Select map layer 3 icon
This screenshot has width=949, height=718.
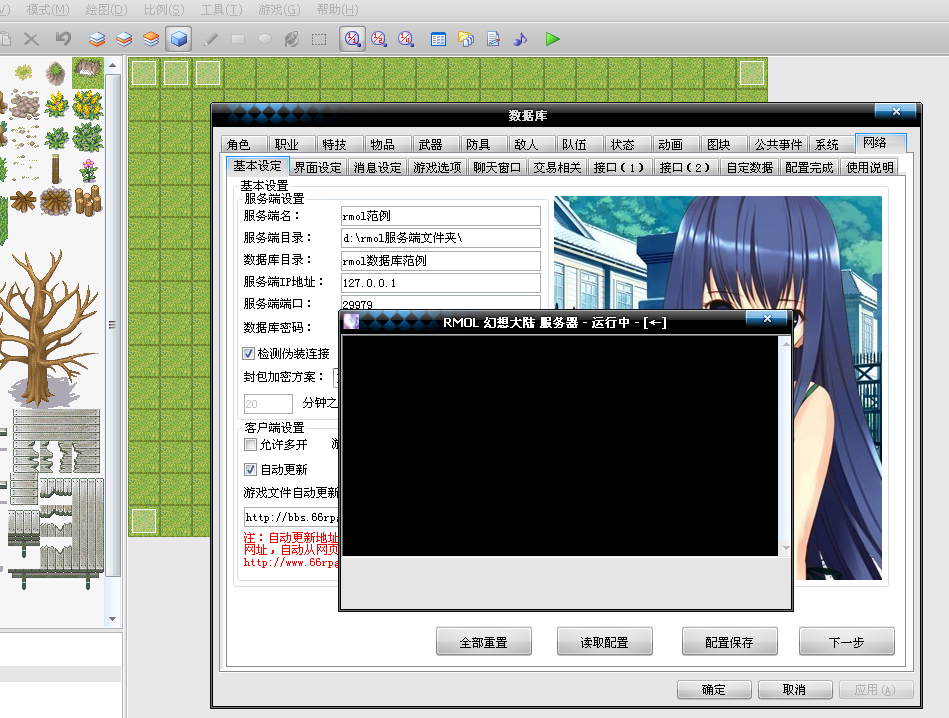(151, 39)
